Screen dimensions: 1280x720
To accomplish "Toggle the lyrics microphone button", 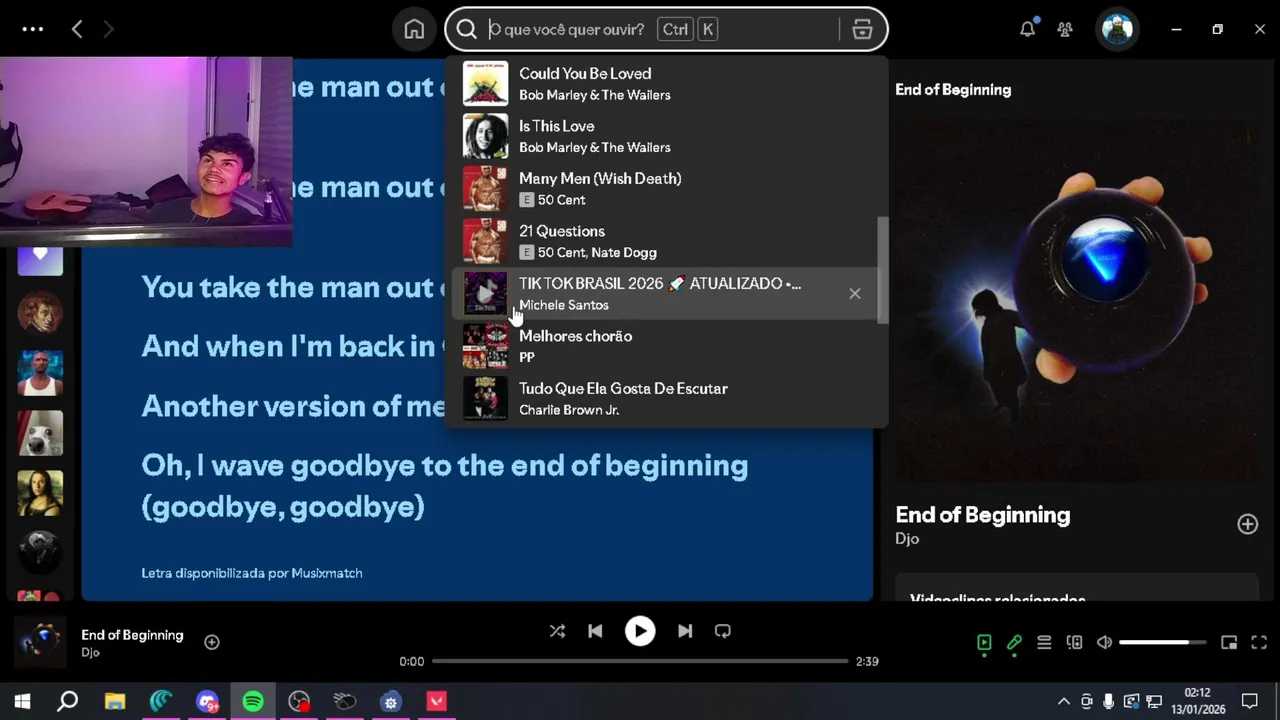I will (x=1014, y=642).
